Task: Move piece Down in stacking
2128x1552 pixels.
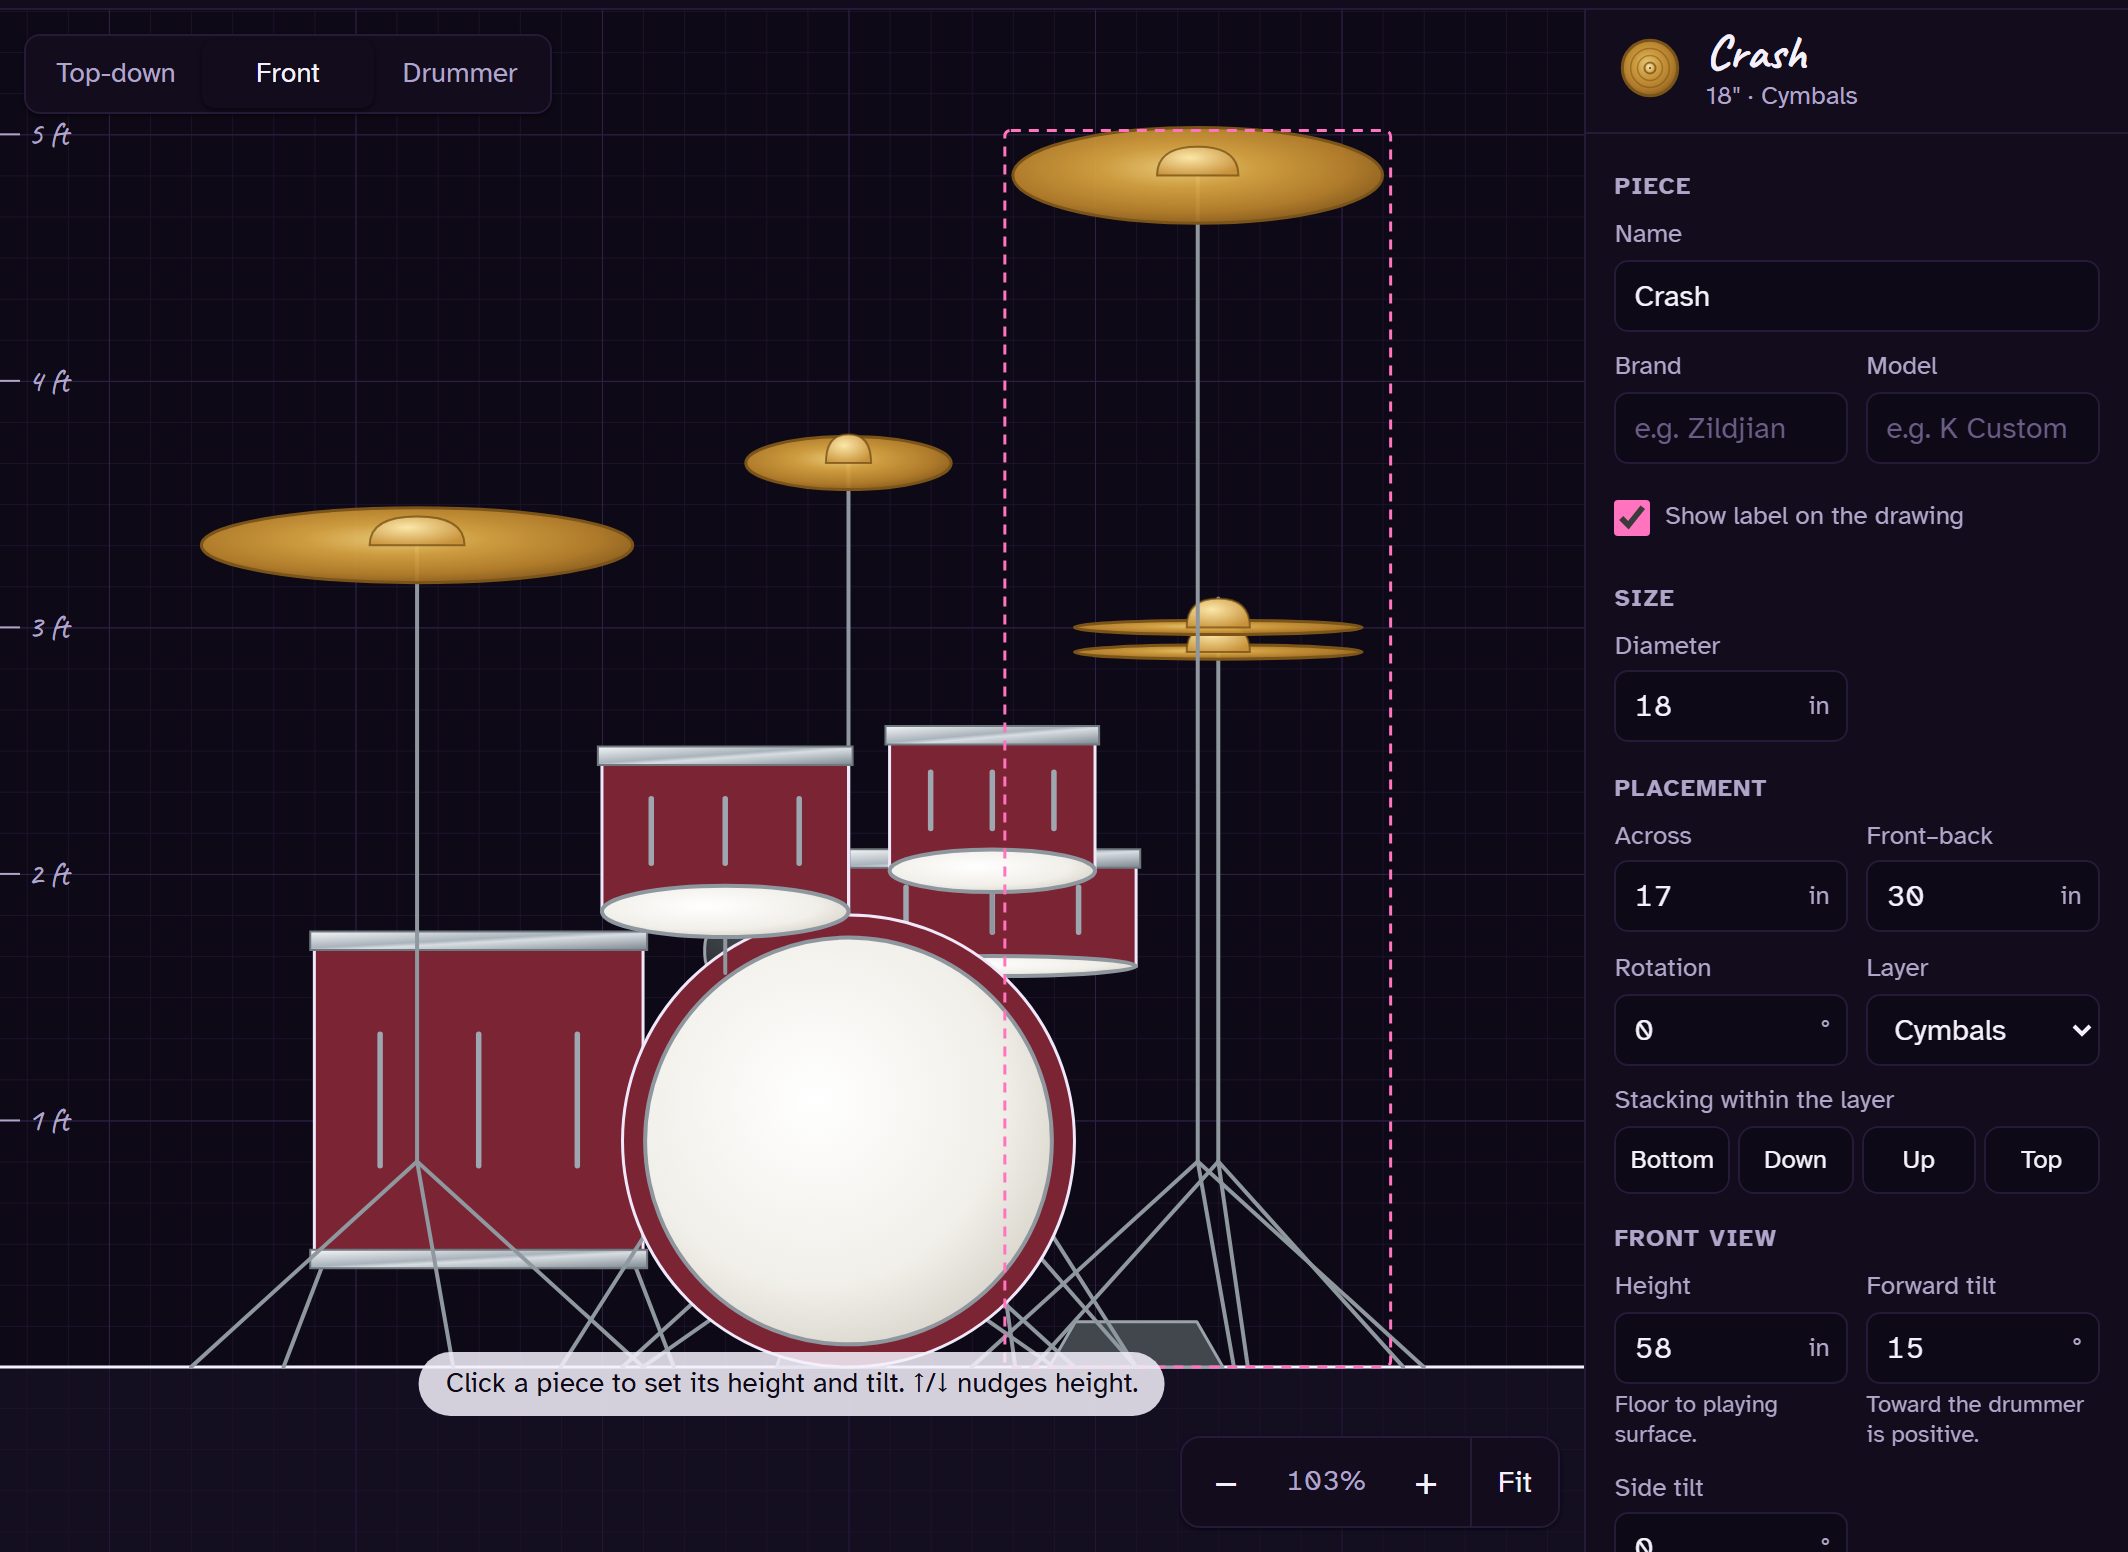Action: (x=1795, y=1160)
